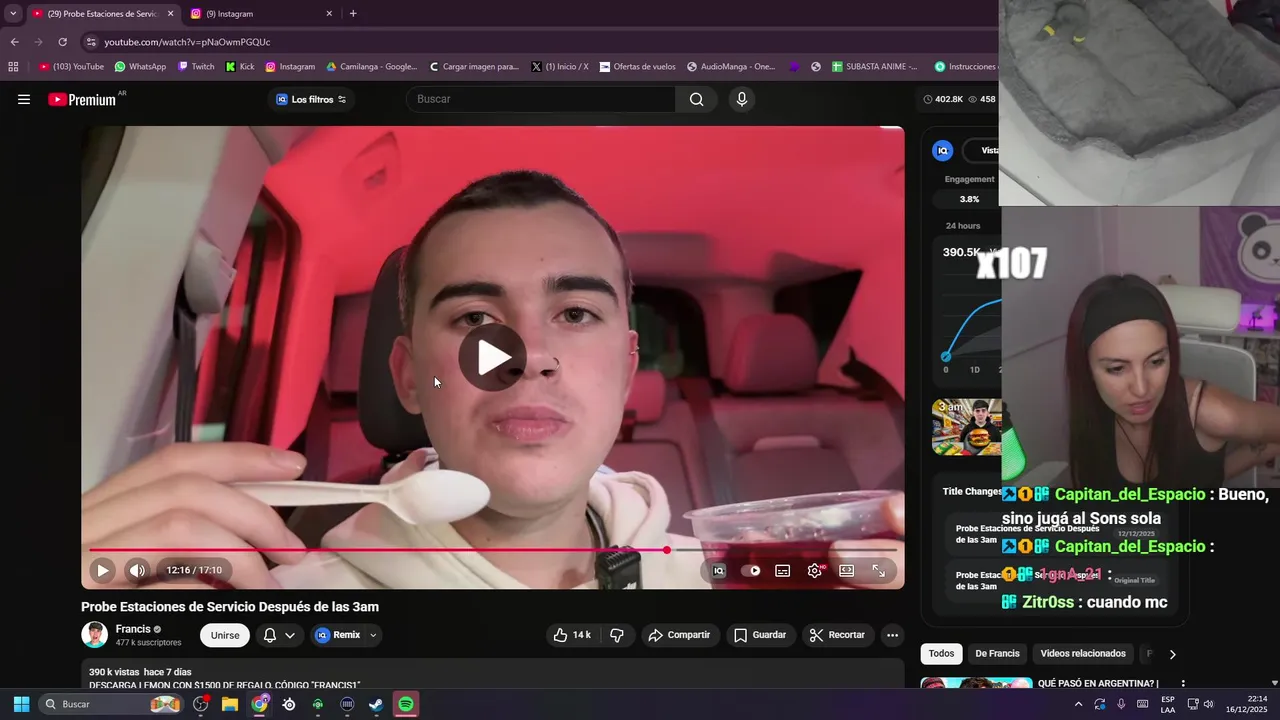Image resolution: width=1280 pixels, height=720 pixels.
Task: Open notification bell dropdown
Action: click(x=279, y=635)
